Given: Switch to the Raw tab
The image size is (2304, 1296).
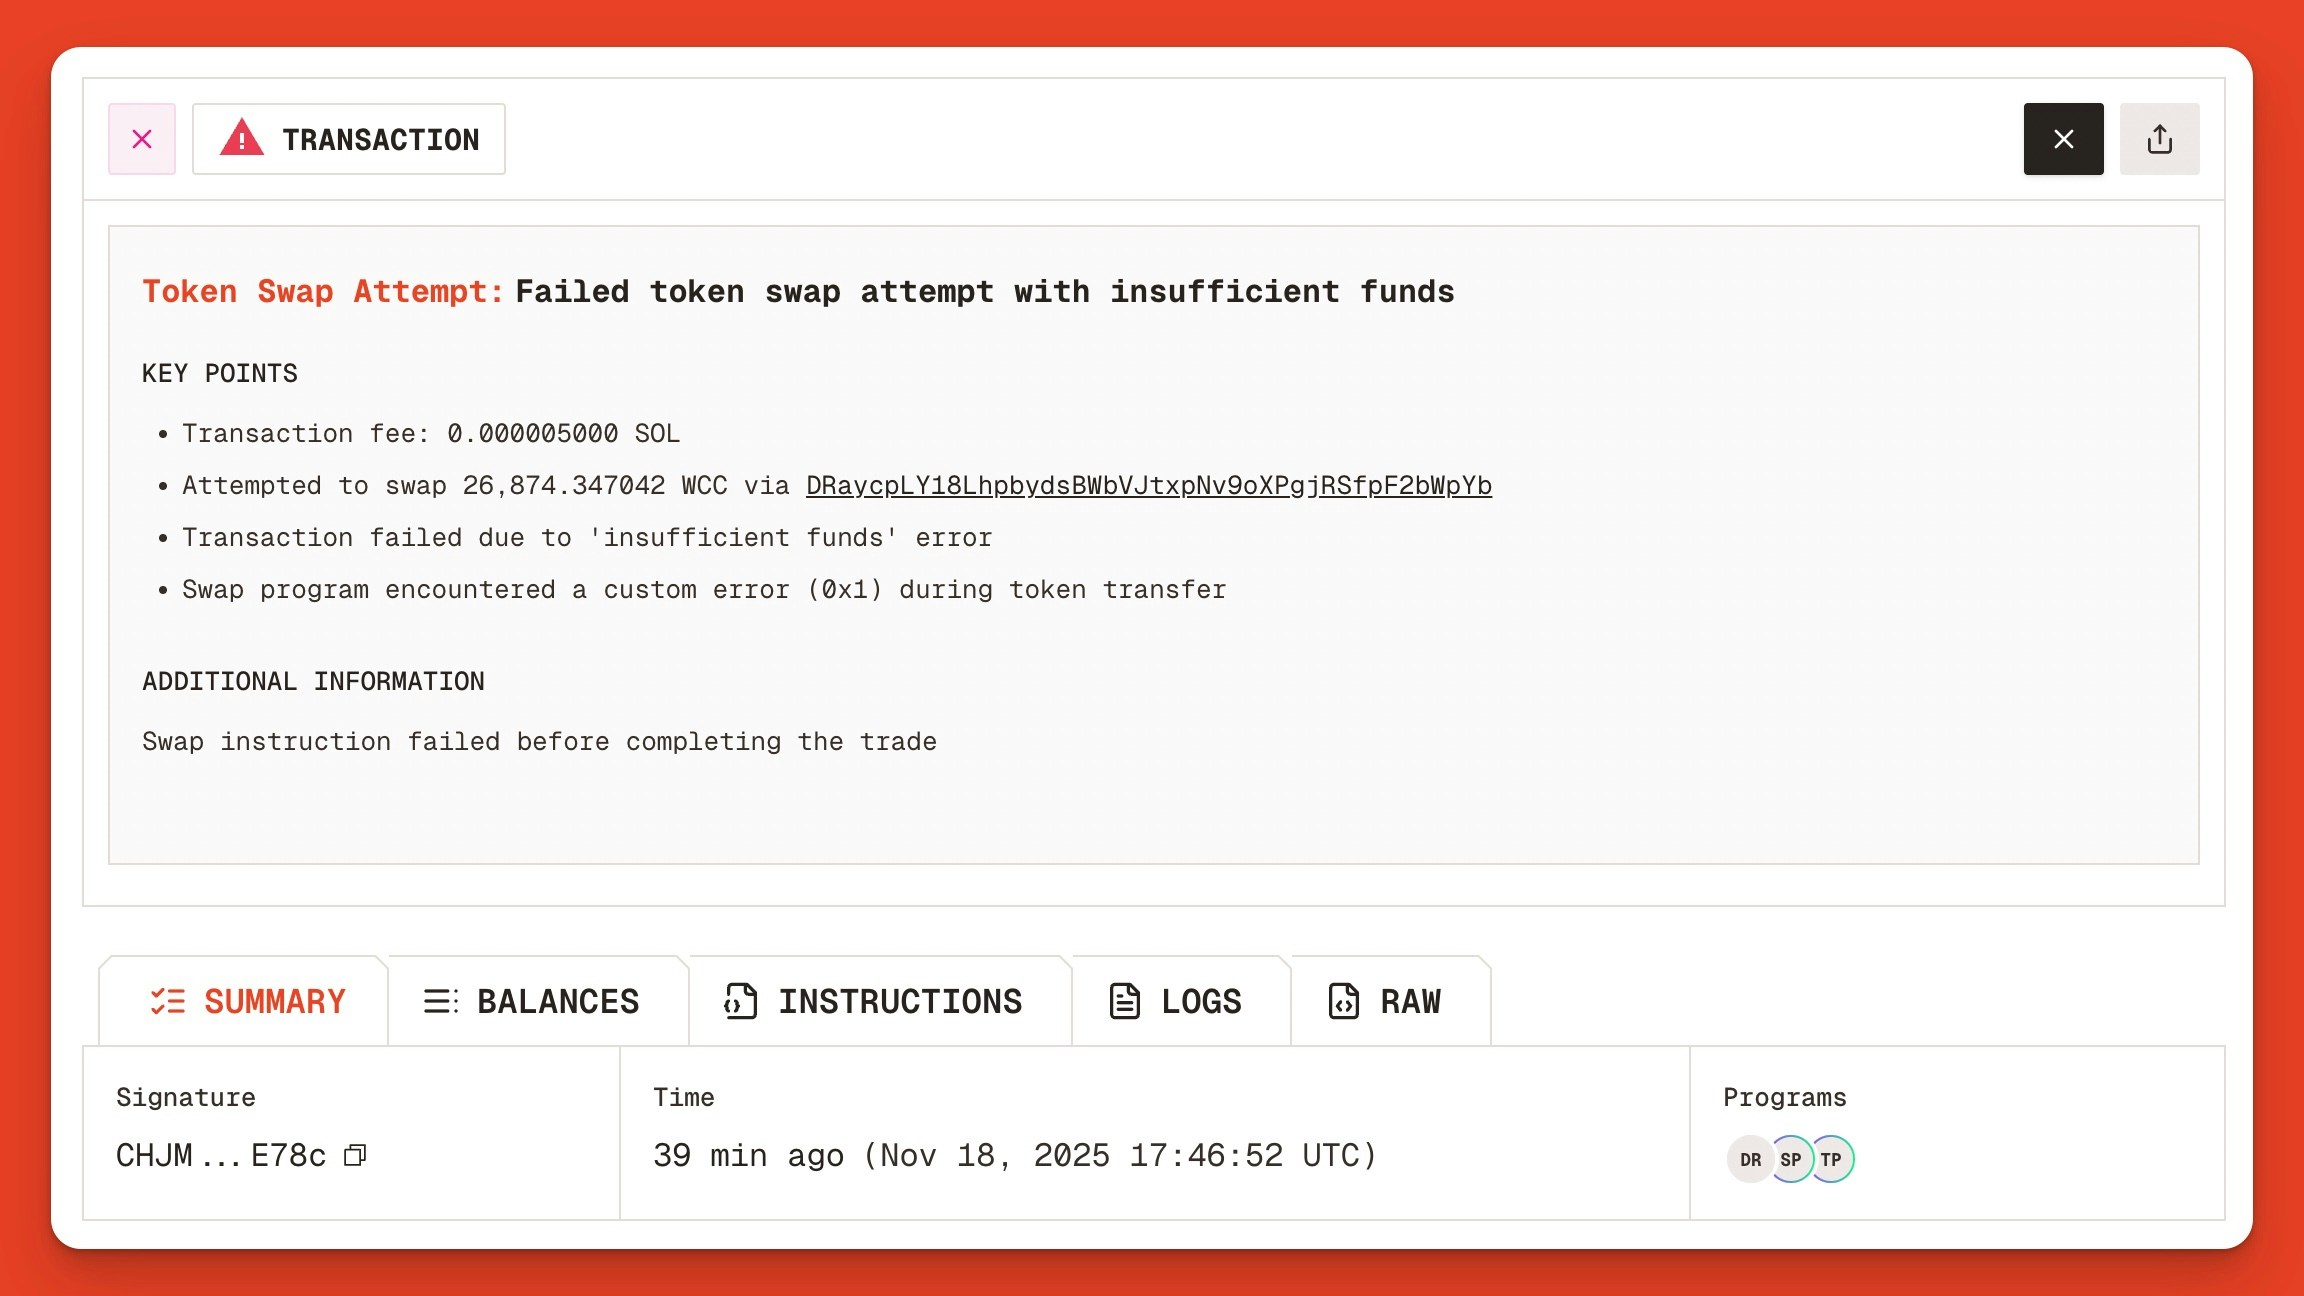Looking at the screenshot, I should point(1410,1001).
